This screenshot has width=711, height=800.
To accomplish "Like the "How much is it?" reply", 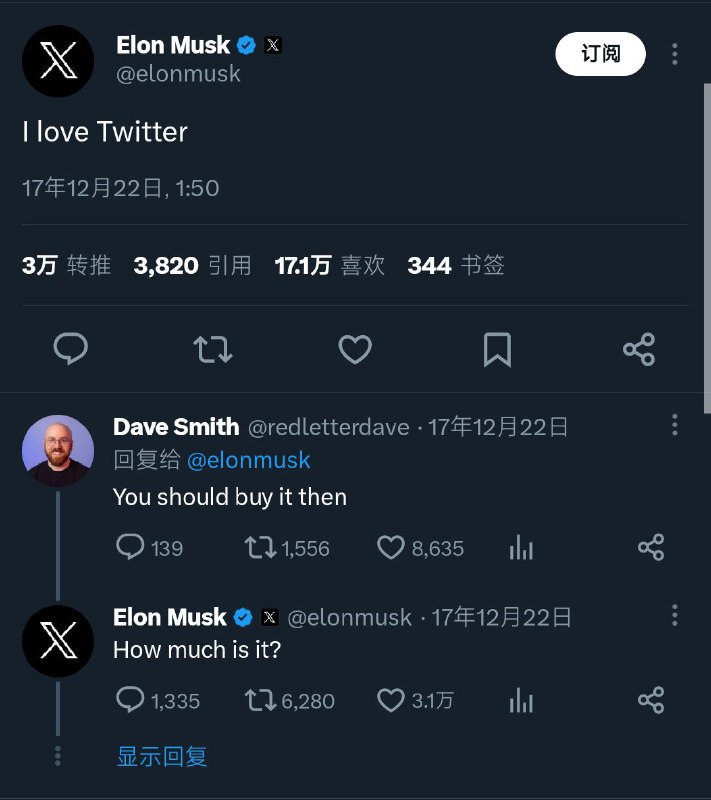I will pyautogui.click(x=390, y=700).
